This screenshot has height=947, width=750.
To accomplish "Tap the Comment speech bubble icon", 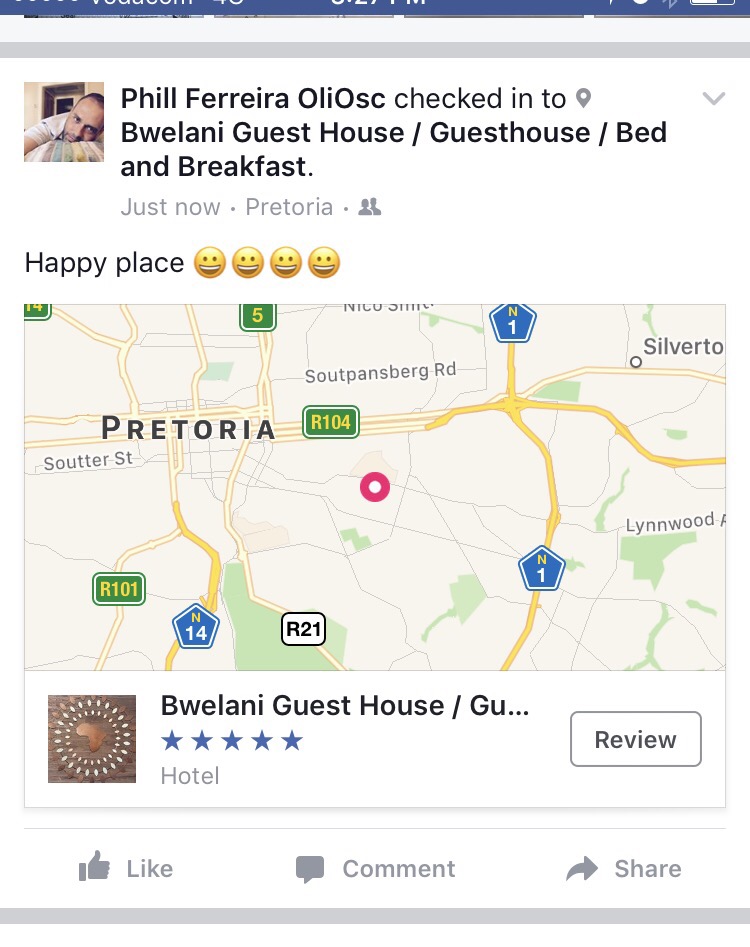I will (310, 869).
